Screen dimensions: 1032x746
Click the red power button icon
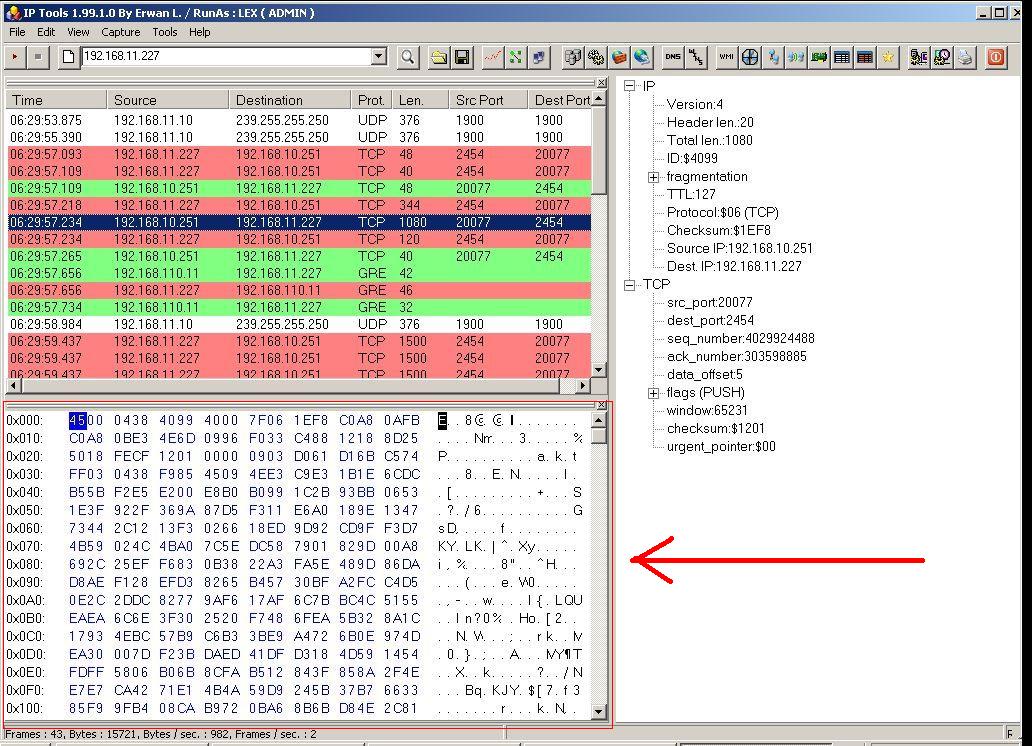click(x=996, y=57)
